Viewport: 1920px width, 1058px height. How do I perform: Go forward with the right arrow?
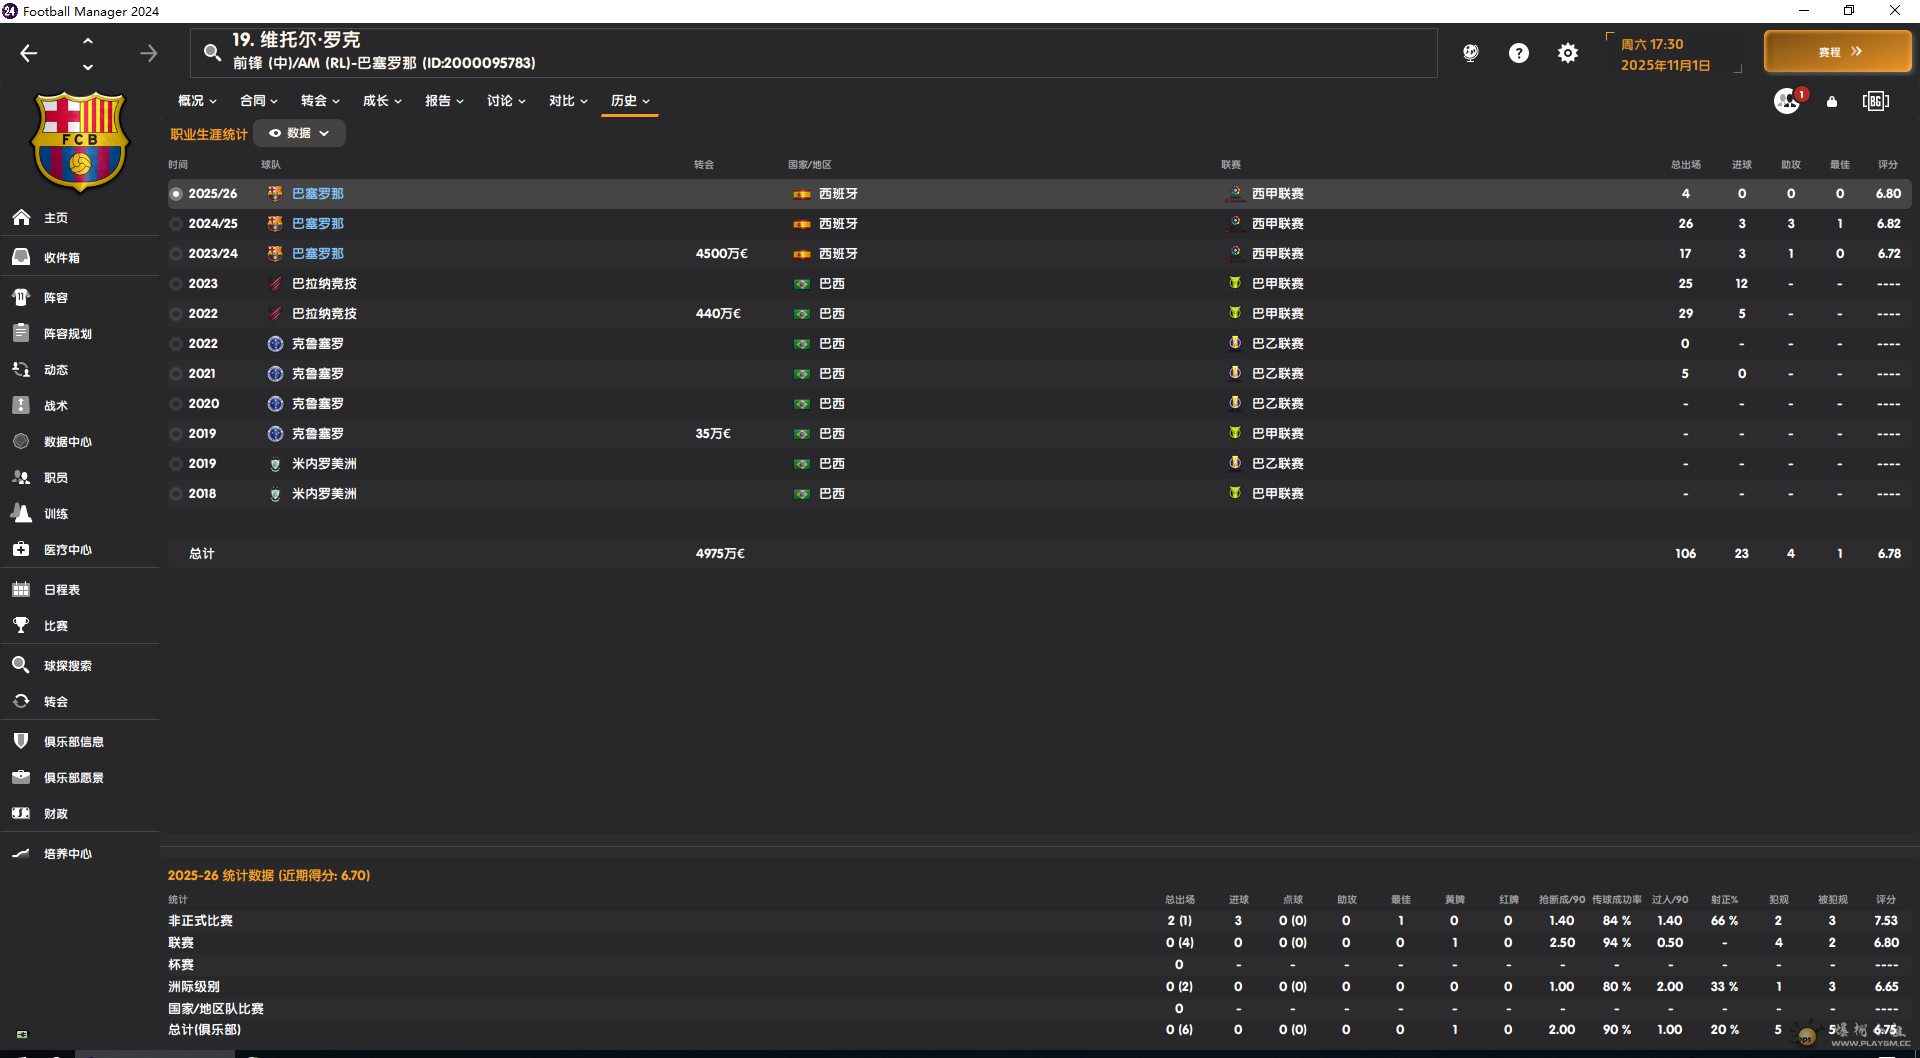[x=148, y=53]
